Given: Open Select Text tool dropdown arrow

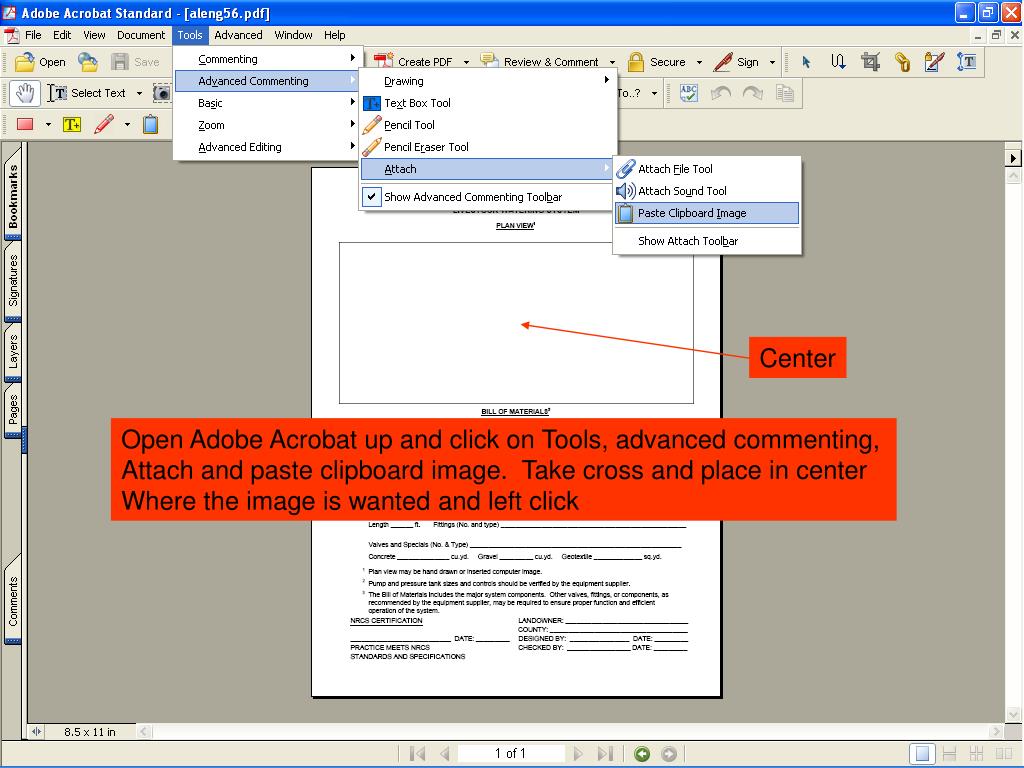Looking at the screenshot, I should coord(139,93).
